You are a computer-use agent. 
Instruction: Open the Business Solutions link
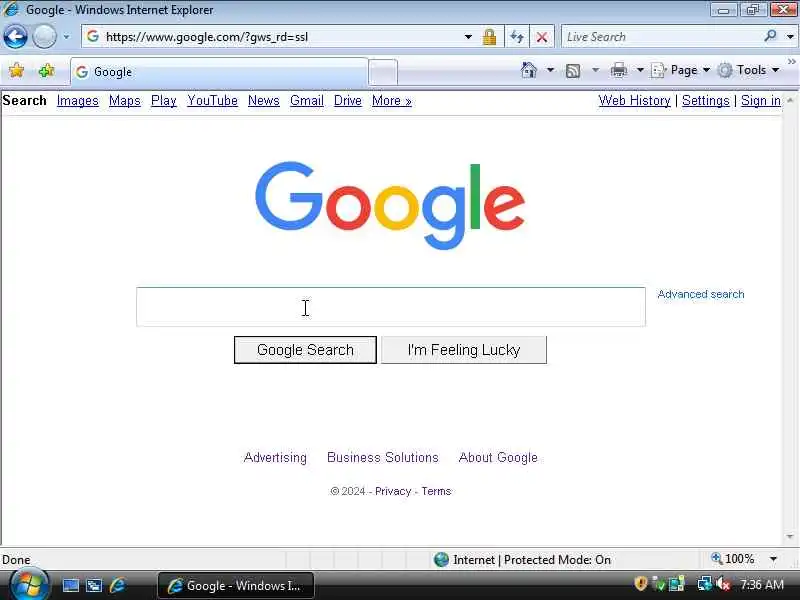coord(383,457)
